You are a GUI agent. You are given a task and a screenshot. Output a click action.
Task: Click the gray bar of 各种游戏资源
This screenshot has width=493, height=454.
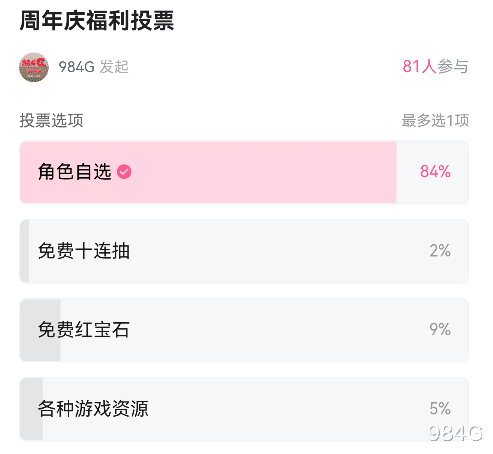tap(31, 409)
